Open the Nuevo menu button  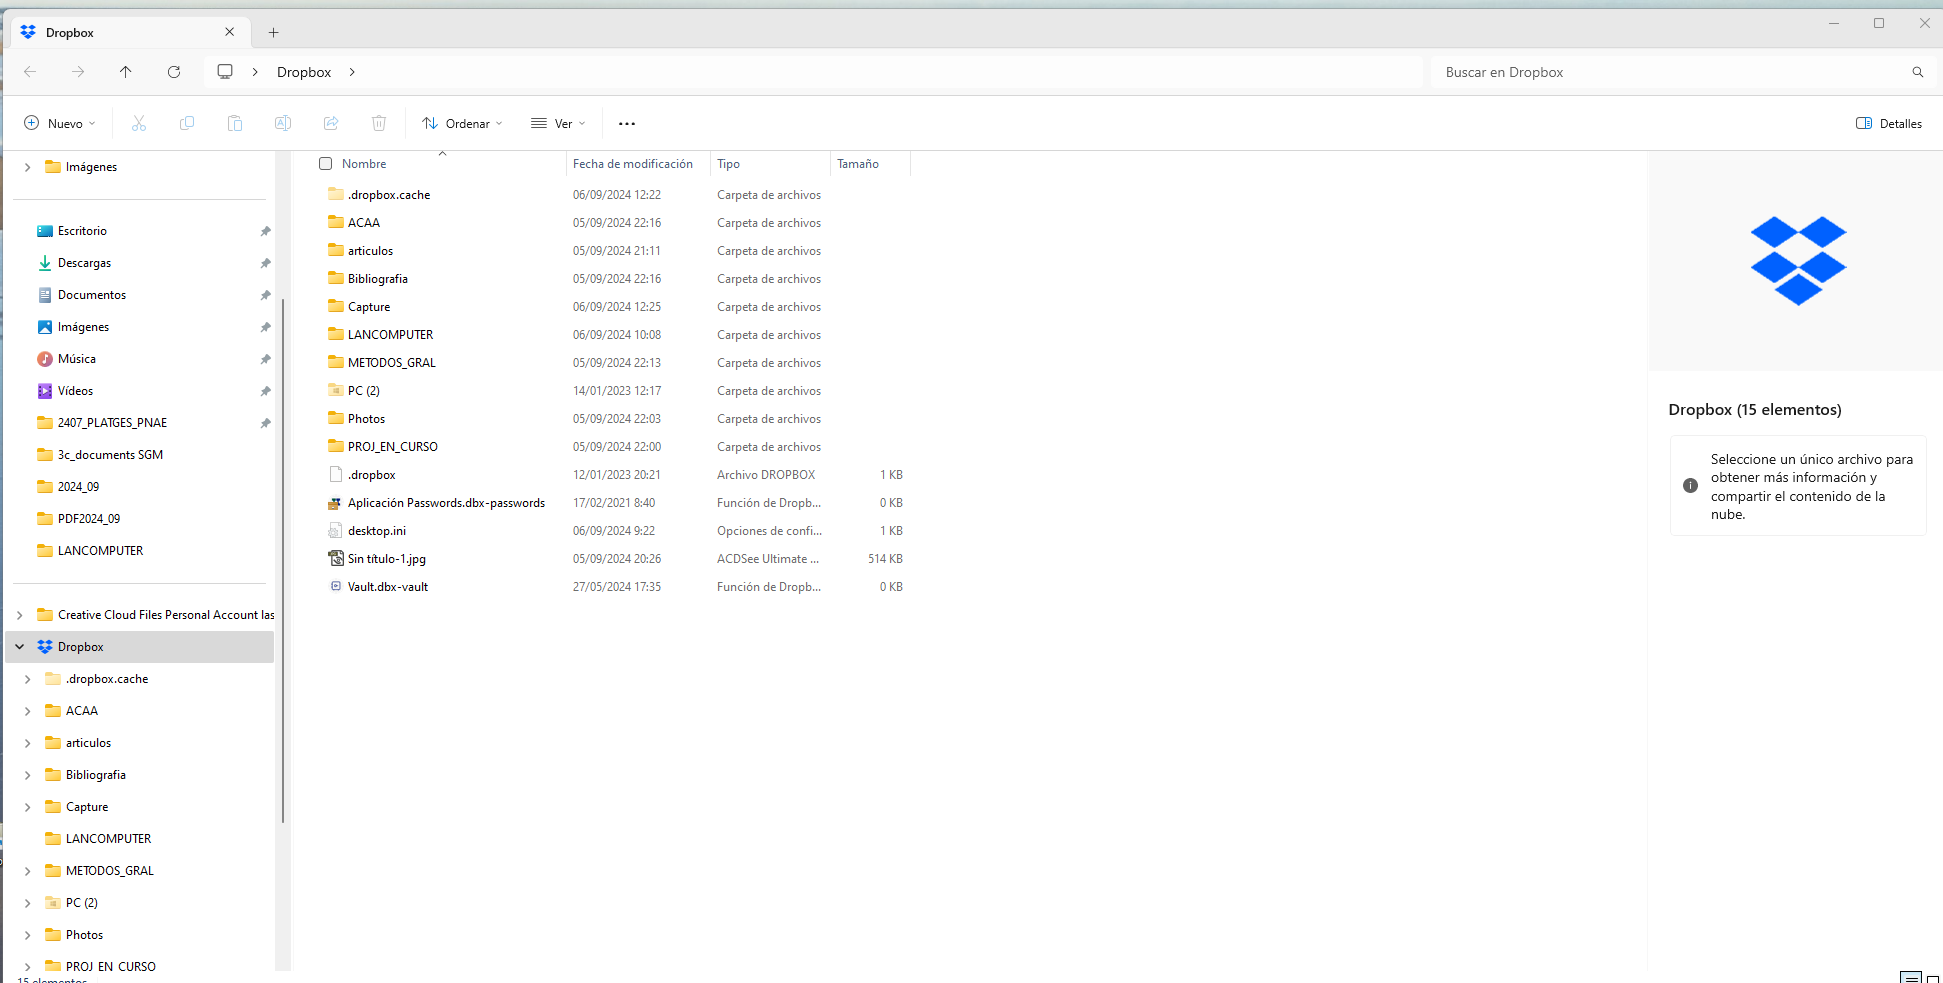click(x=60, y=123)
